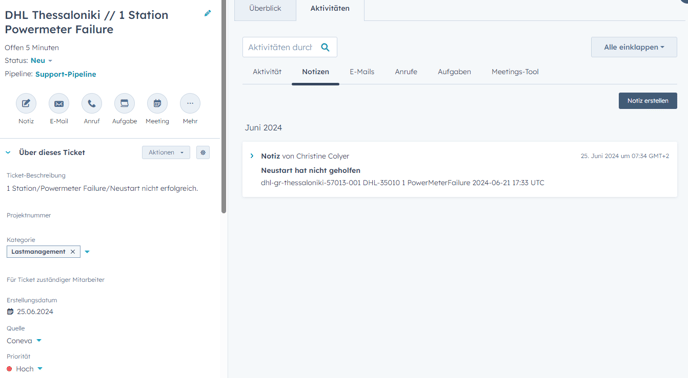Switch to the Aktivität filter tab
The width and height of the screenshot is (688, 378).
click(267, 72)
